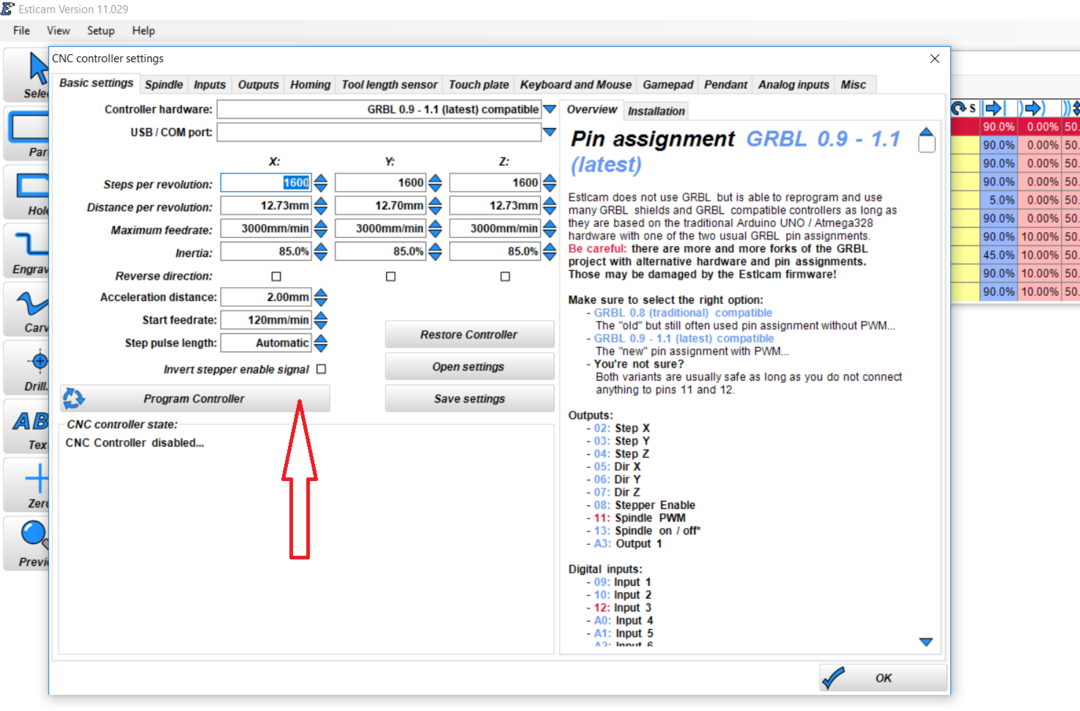This screenshot has width=1080, height=711.
Task: Toggle Invert stepper enable signal checkbox
Action: pos(321,369)
